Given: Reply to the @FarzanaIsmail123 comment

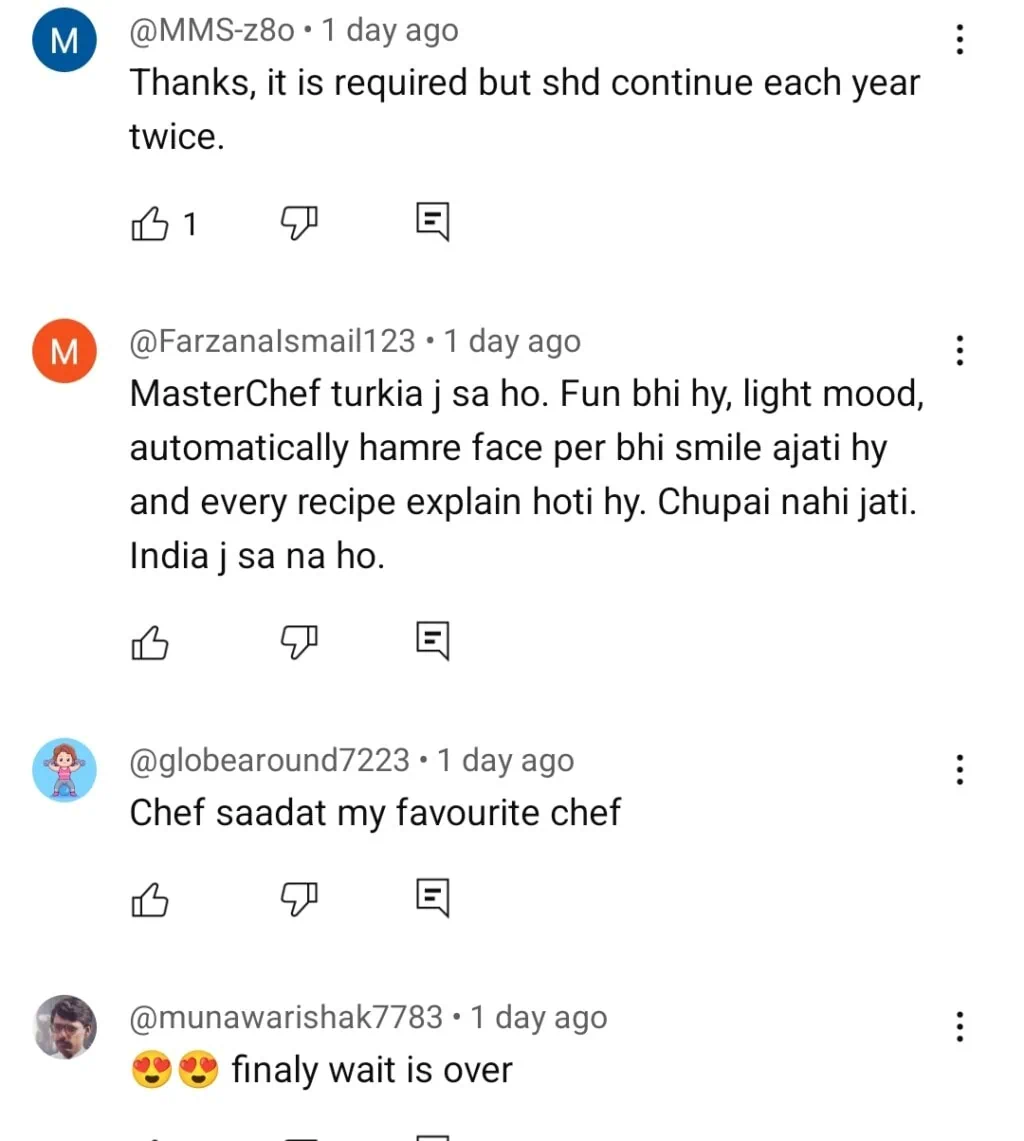Looking at the screenshot, I should (x=433, y=641).
